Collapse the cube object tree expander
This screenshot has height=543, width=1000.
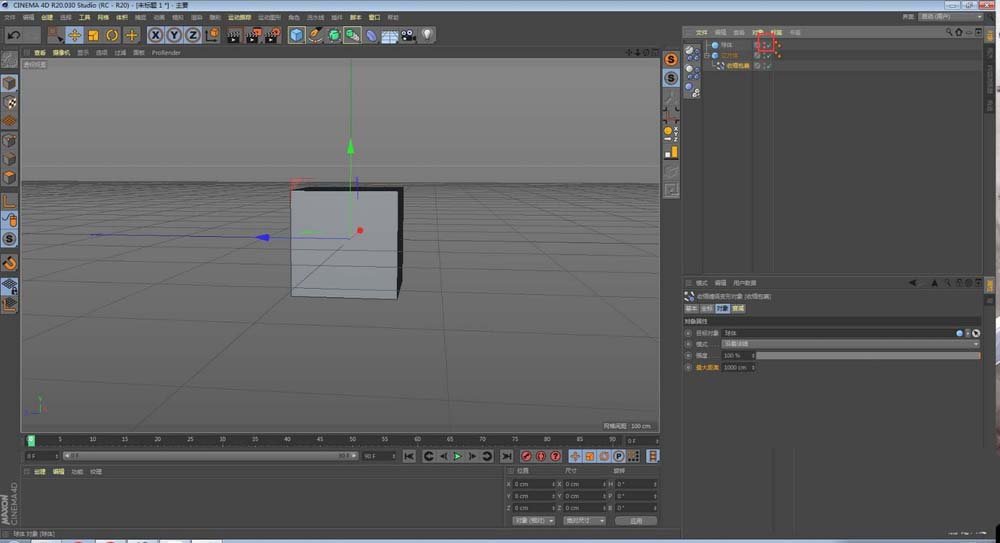coord(707,55)
